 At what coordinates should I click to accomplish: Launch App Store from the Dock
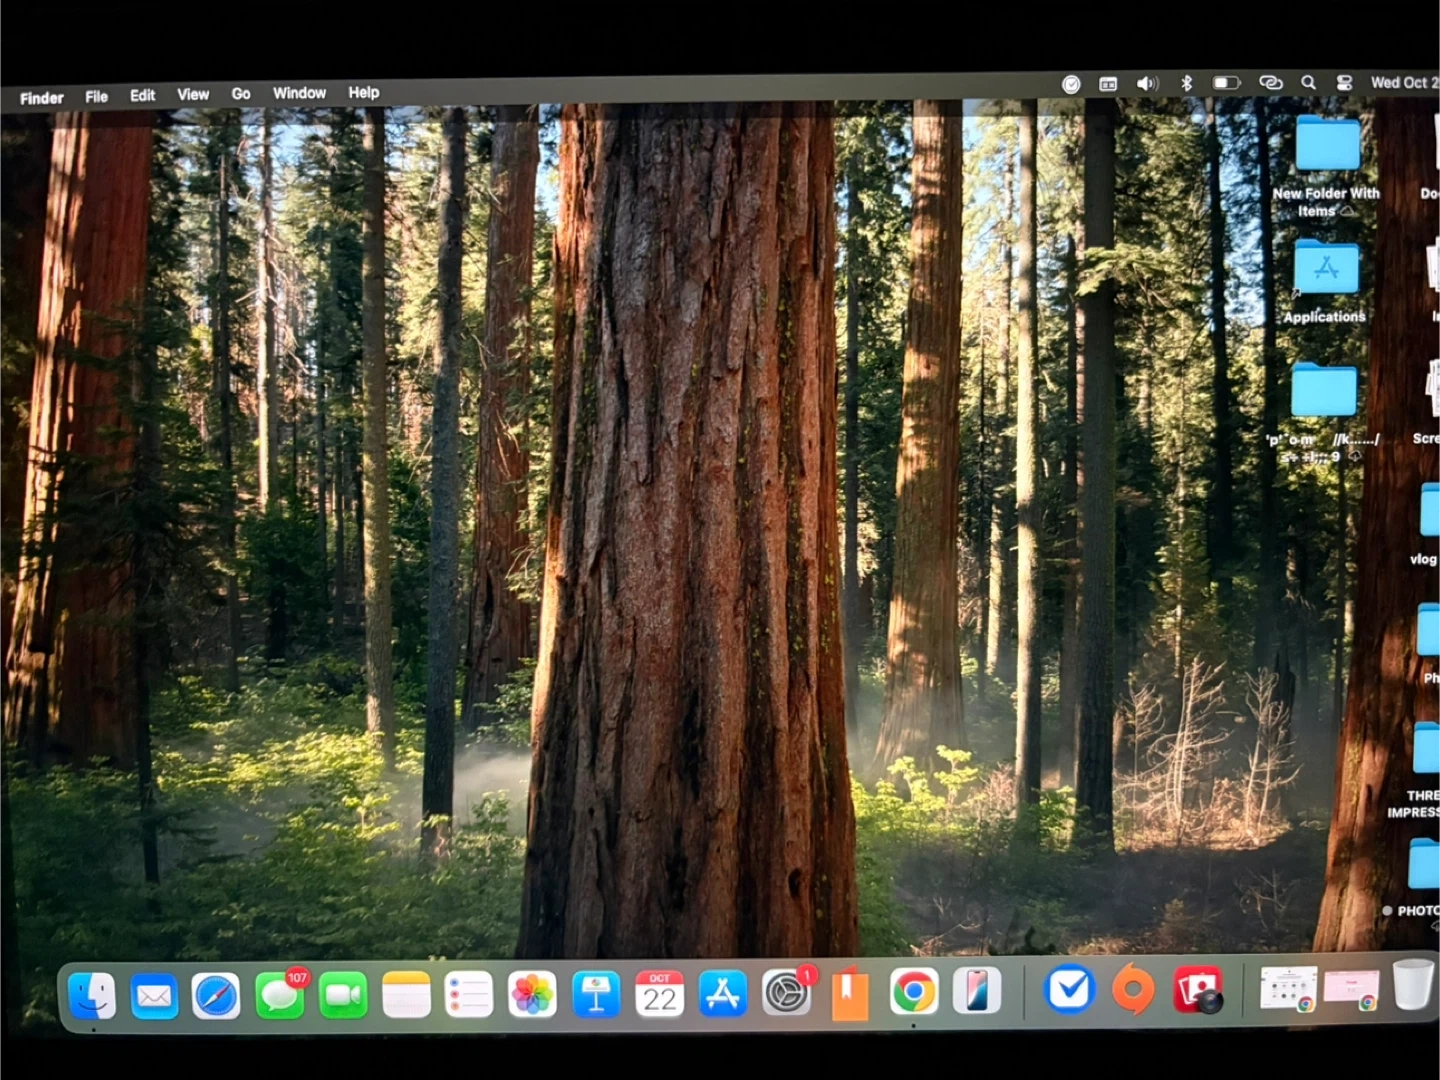pos(723,994)
